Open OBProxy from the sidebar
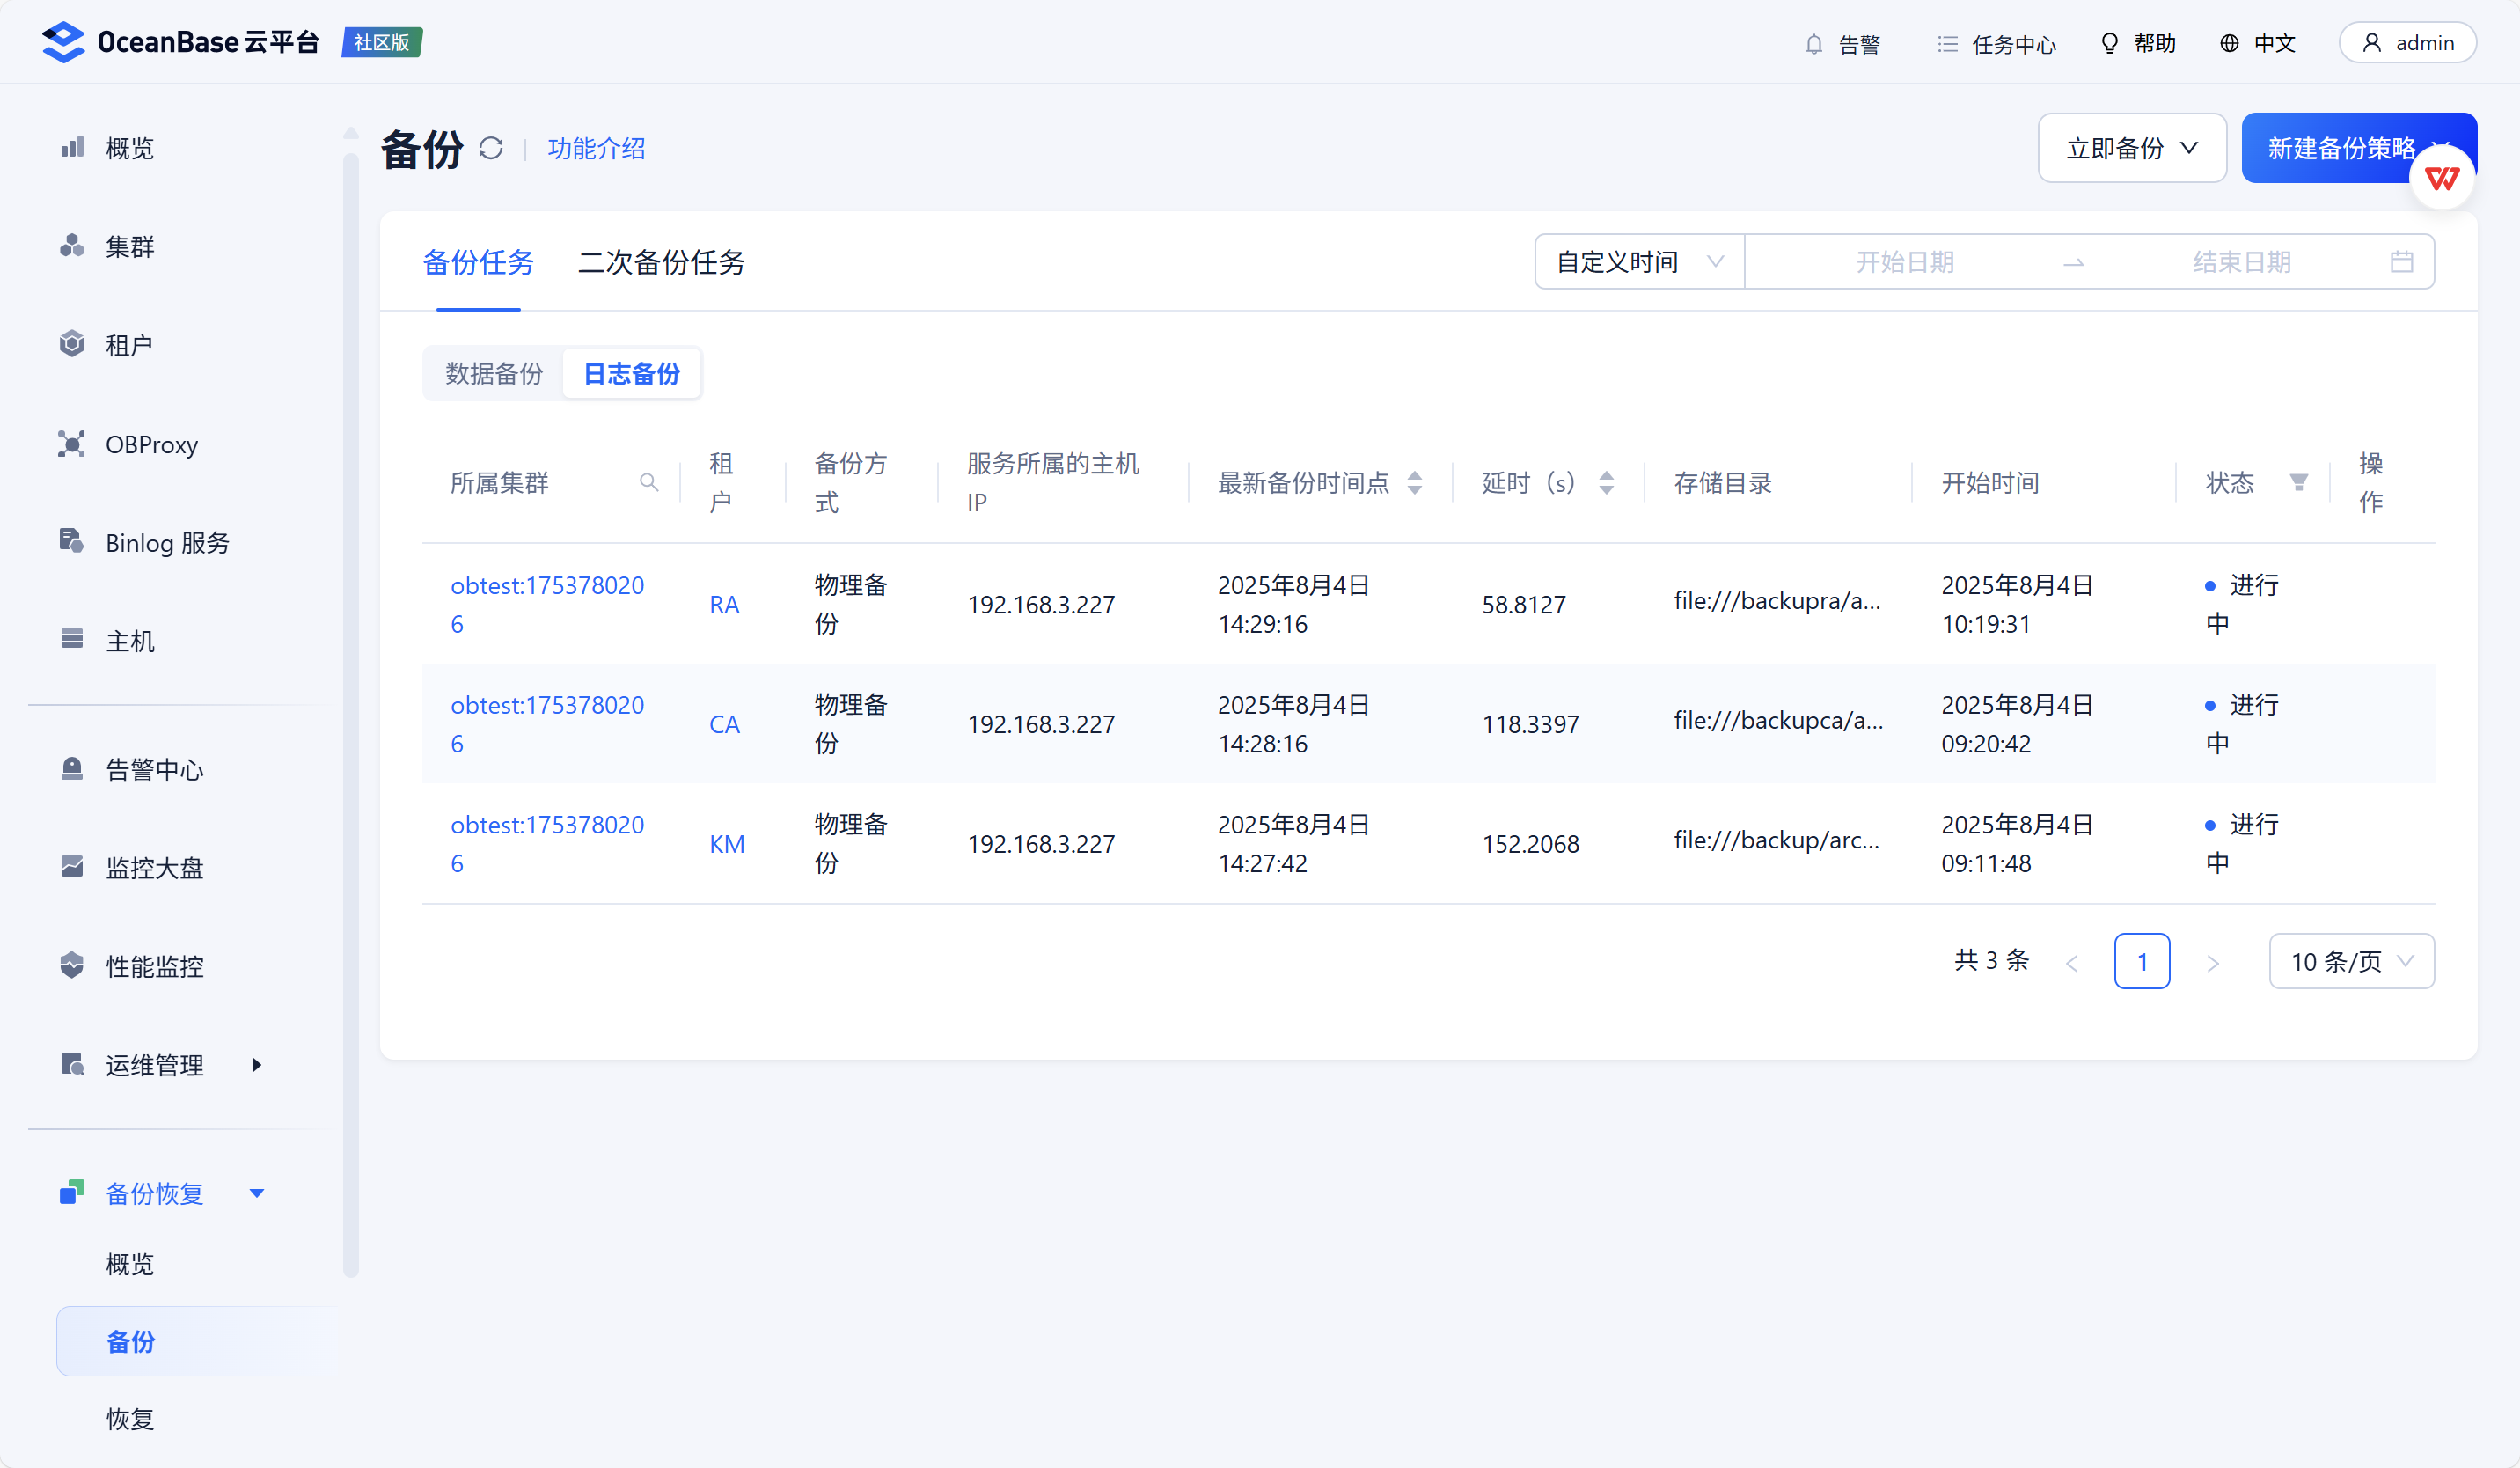Image resolution: width=2520 pixels, height=1468 pixels. coord(152,444)
